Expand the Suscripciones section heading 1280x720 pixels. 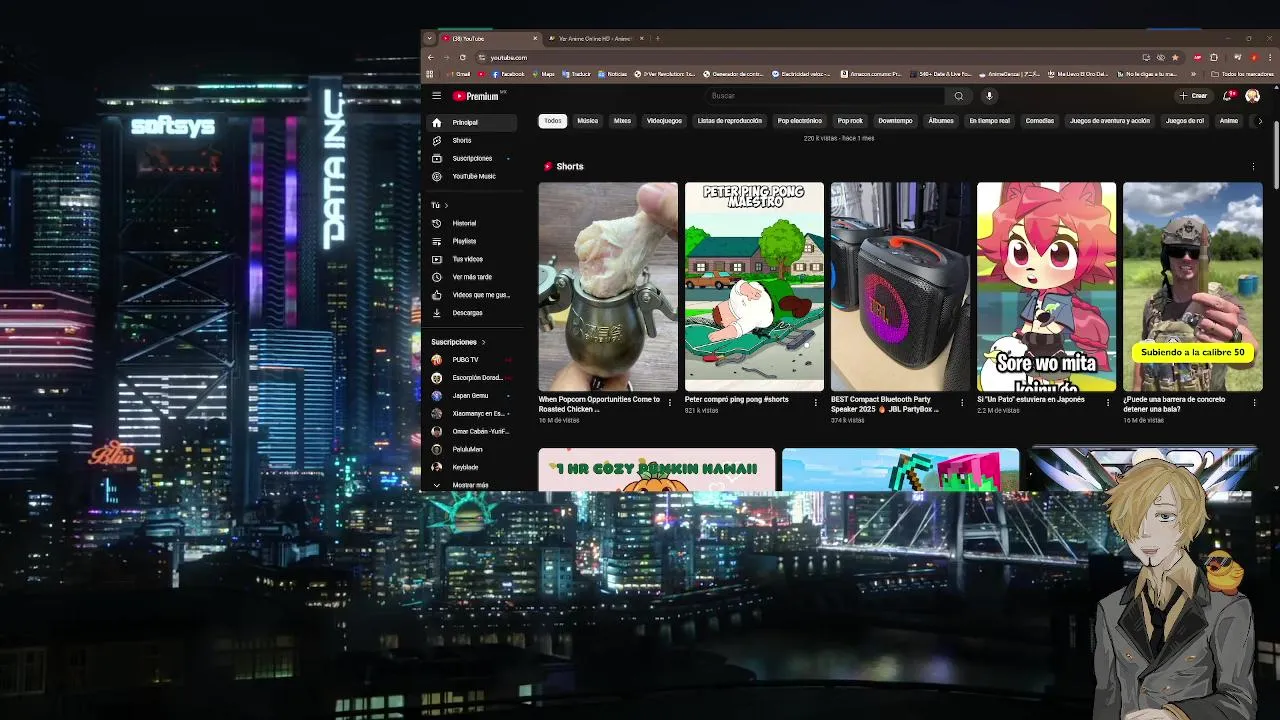[x=458, y=342]
